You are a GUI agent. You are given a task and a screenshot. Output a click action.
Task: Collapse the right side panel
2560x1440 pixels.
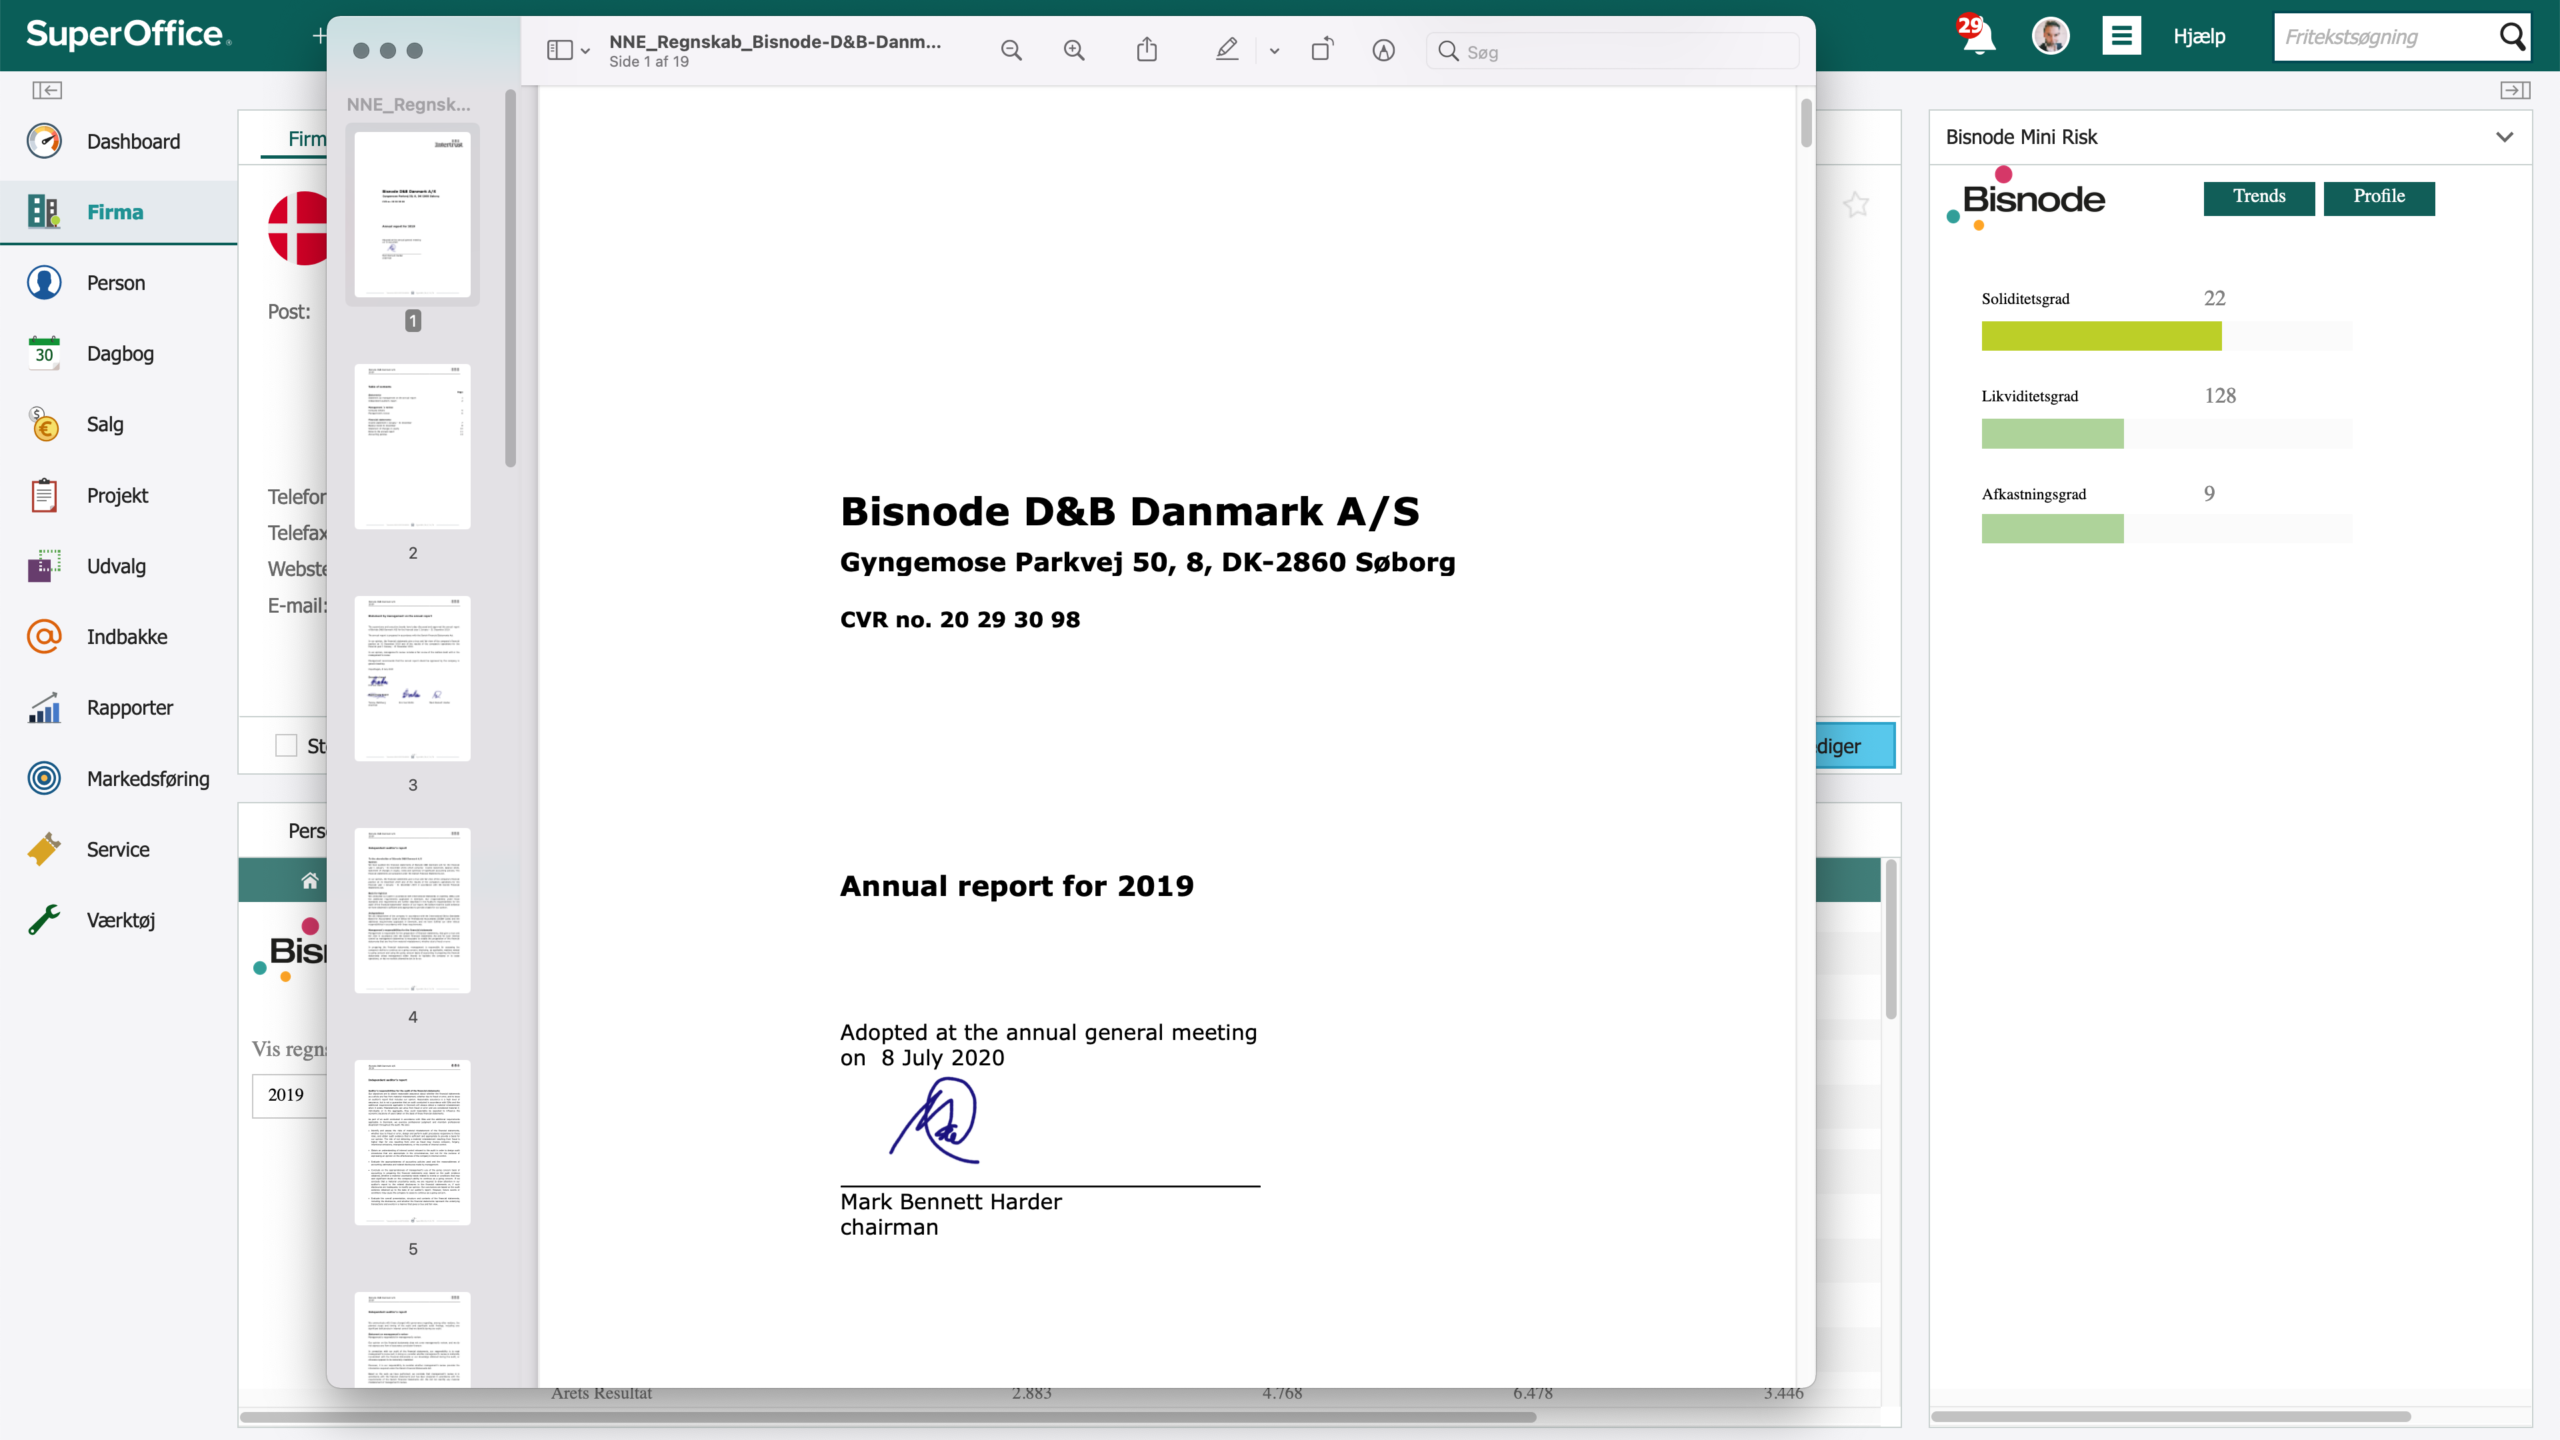tap(2515, 91)
